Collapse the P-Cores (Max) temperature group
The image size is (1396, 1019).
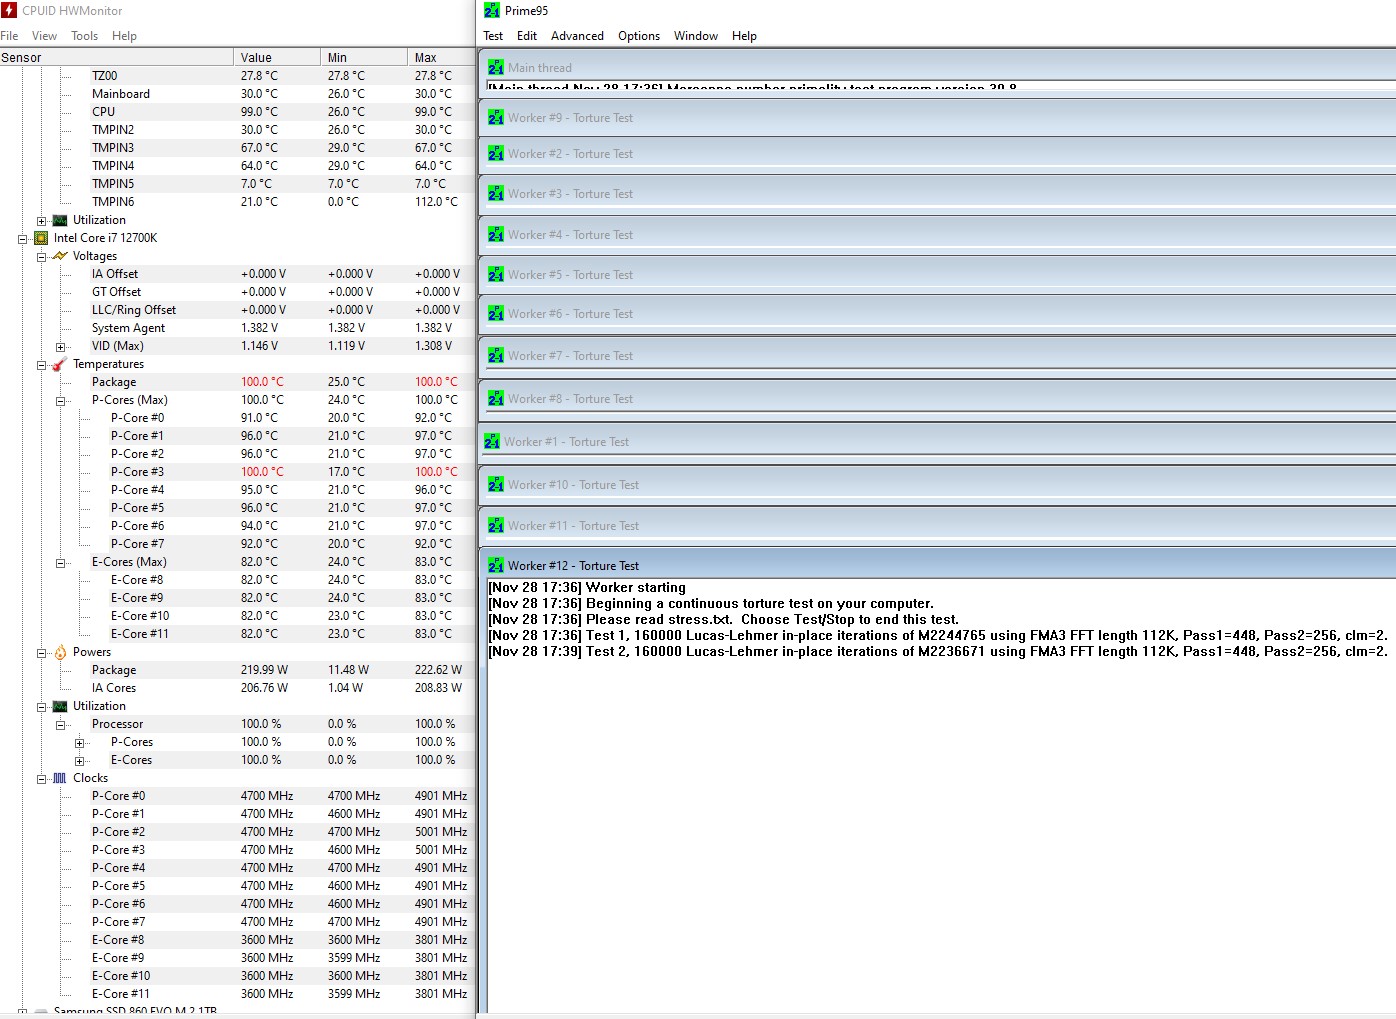click(x=61, y=401)
